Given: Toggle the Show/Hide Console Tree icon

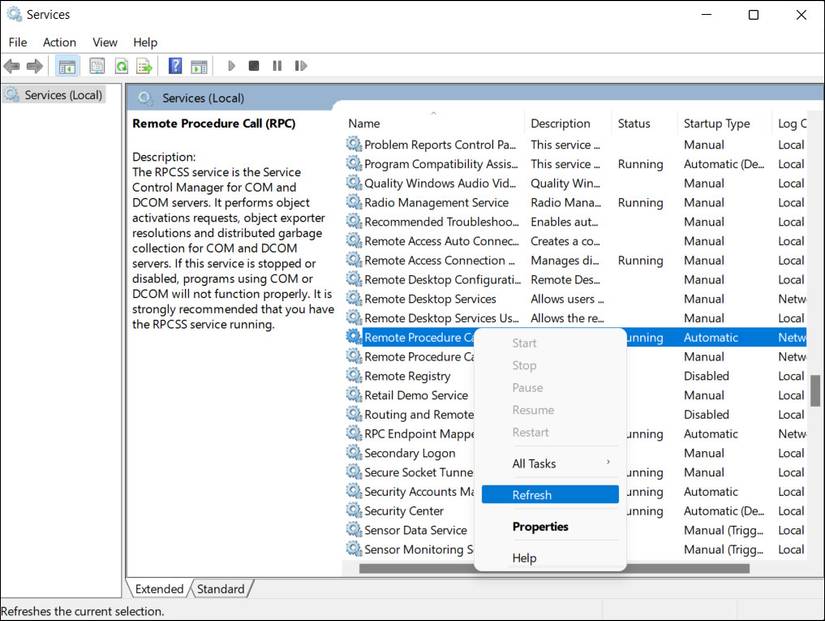Looking at the screenshot, I should click(66, 66).
